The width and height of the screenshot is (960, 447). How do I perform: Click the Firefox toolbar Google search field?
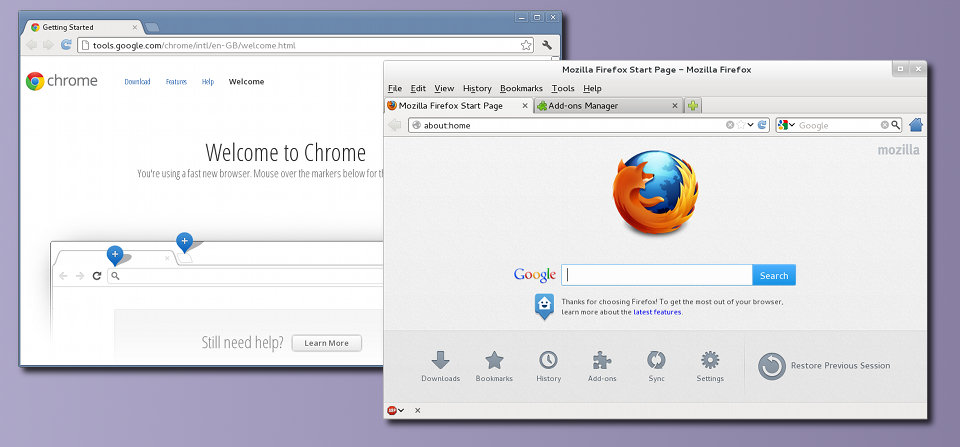838,126
